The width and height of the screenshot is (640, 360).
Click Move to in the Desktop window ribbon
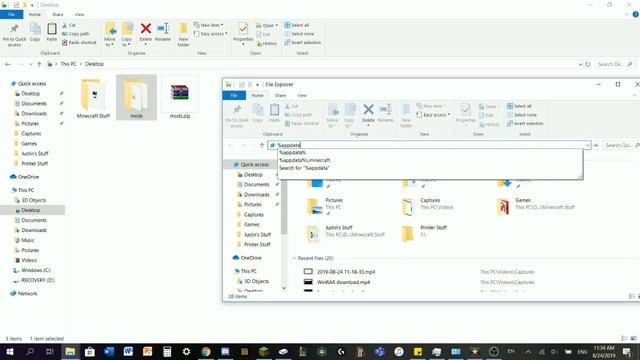(110, 35)
